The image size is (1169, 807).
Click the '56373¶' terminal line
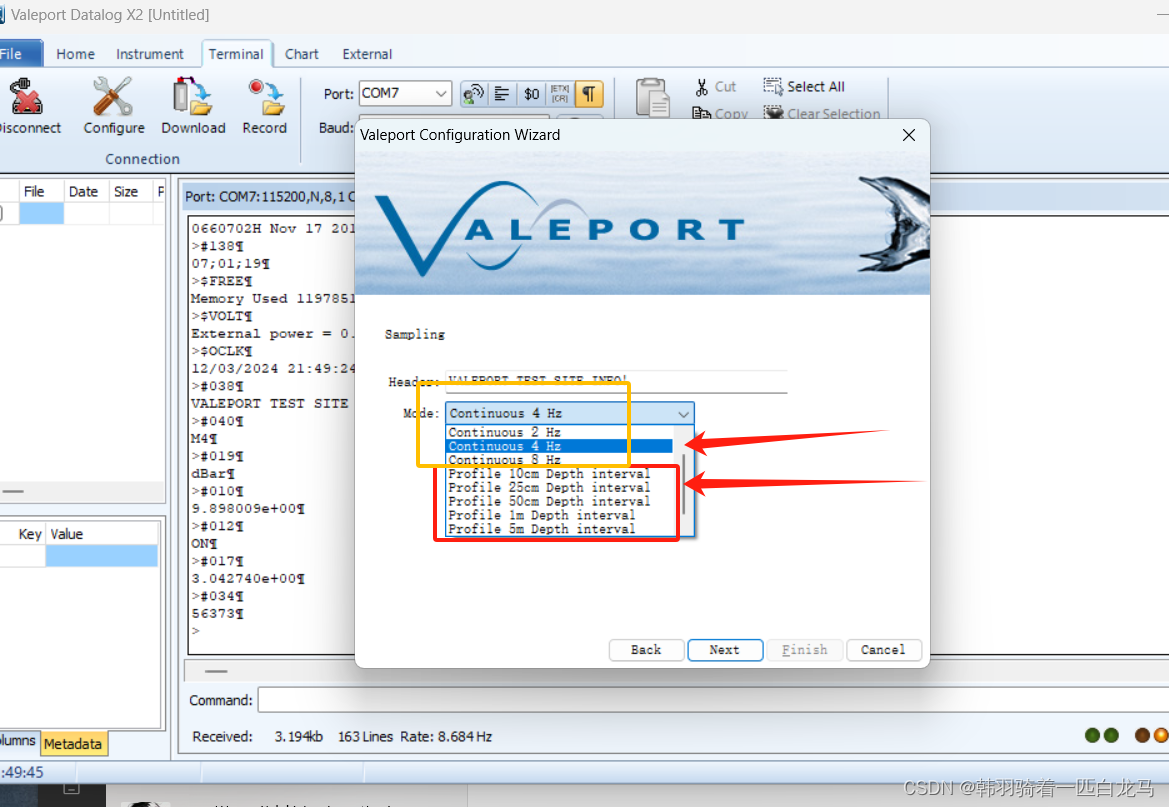(218, 614)
